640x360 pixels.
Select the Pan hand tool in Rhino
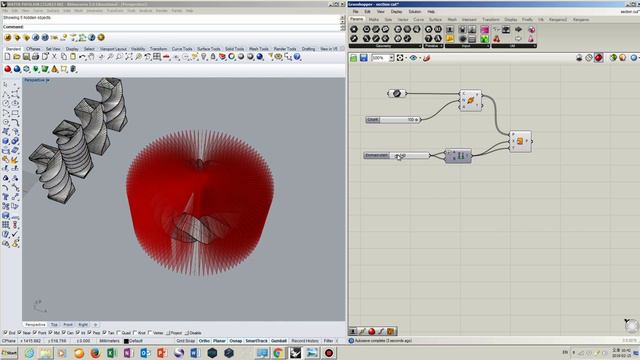[x=91, y=57]
